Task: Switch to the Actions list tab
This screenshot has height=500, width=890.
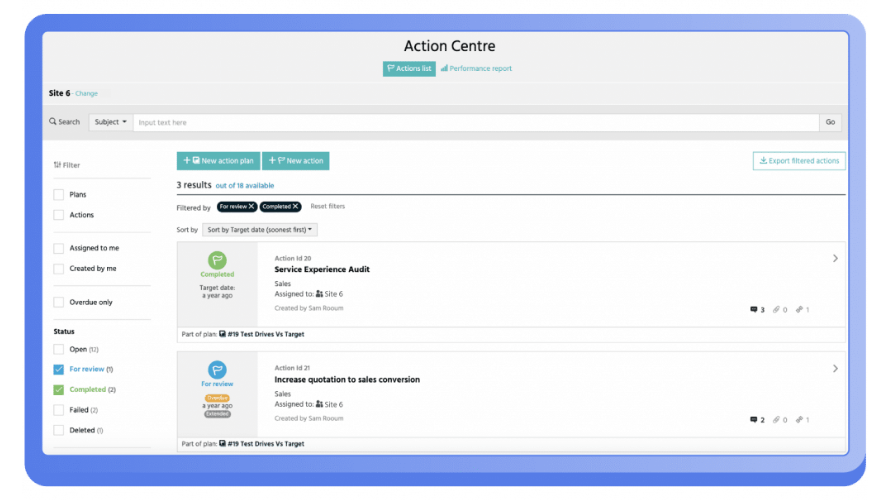Action: (x=409, y=69)
